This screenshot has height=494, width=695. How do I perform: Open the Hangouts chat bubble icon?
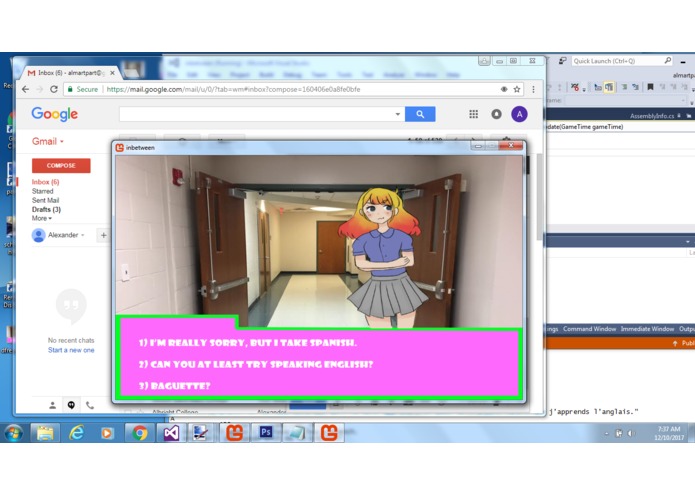pyautogui.click(x=71, y=405)
